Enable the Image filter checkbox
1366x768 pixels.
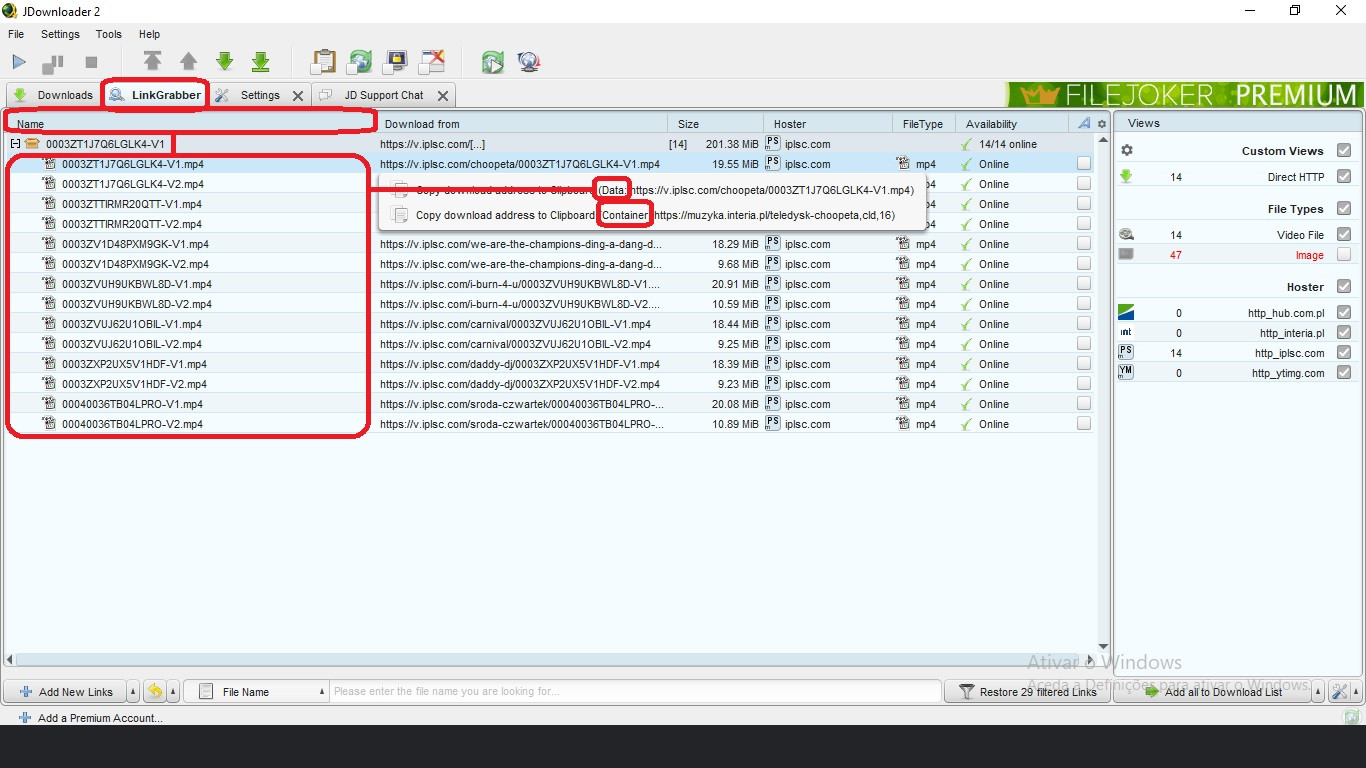tap(1343, 255)
